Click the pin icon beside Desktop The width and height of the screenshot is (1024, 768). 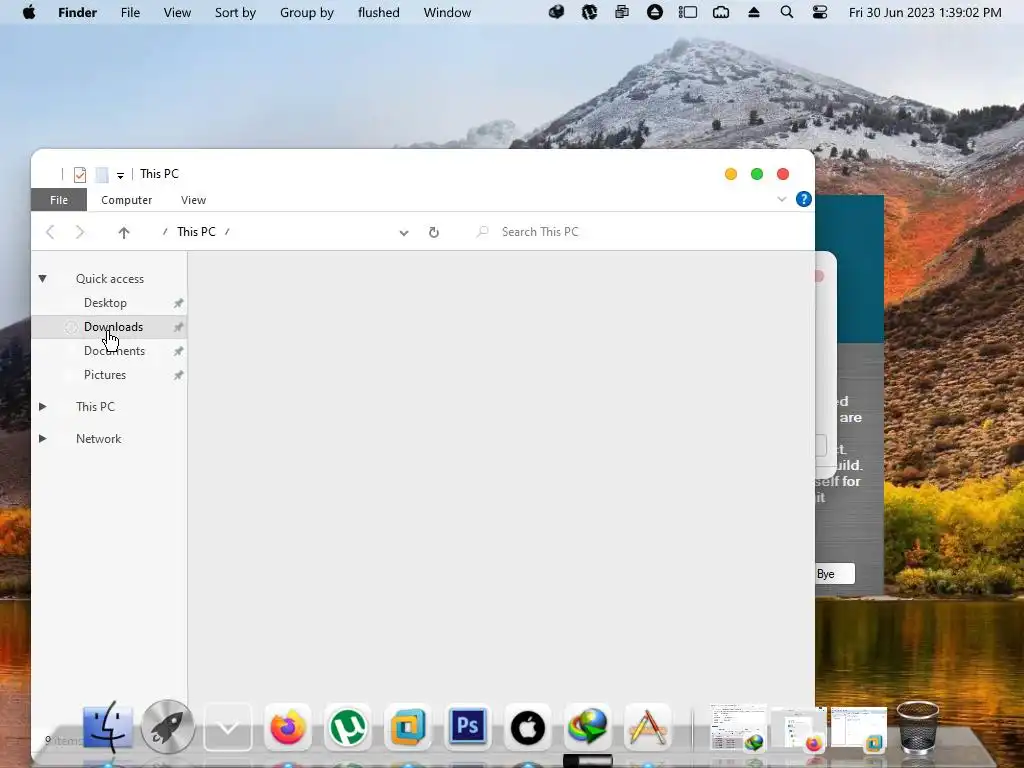[178, 303]
